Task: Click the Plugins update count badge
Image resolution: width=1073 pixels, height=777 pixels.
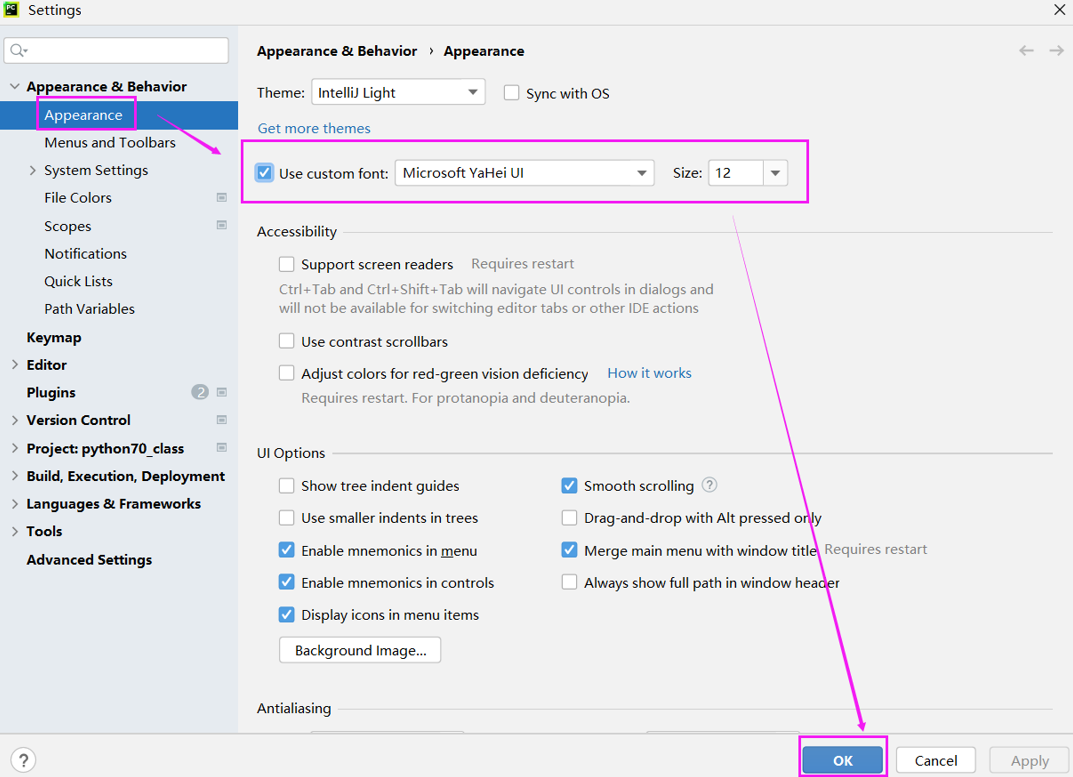Action: [x=200, y=392]
